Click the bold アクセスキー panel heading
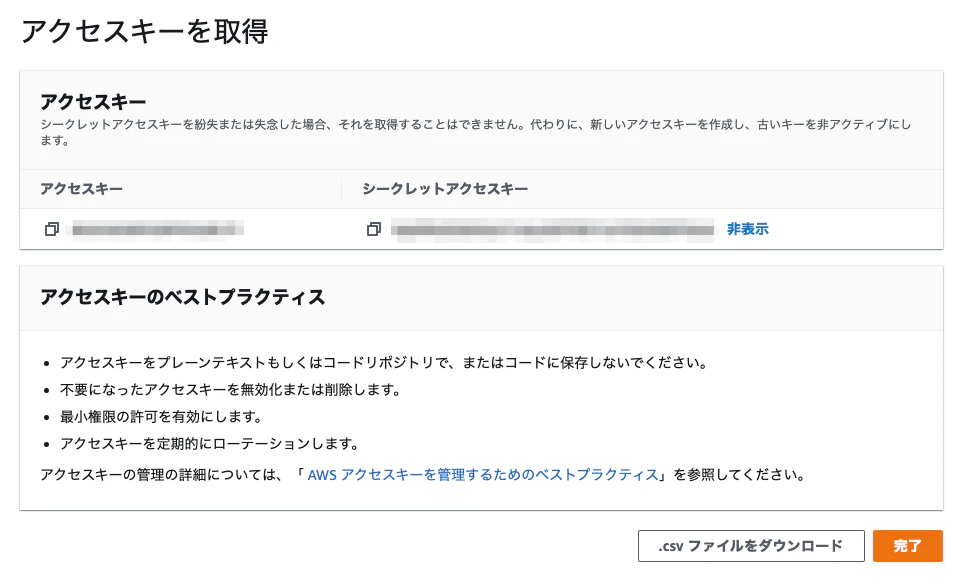This screenshot has height=587, width=967. (93, 102)
